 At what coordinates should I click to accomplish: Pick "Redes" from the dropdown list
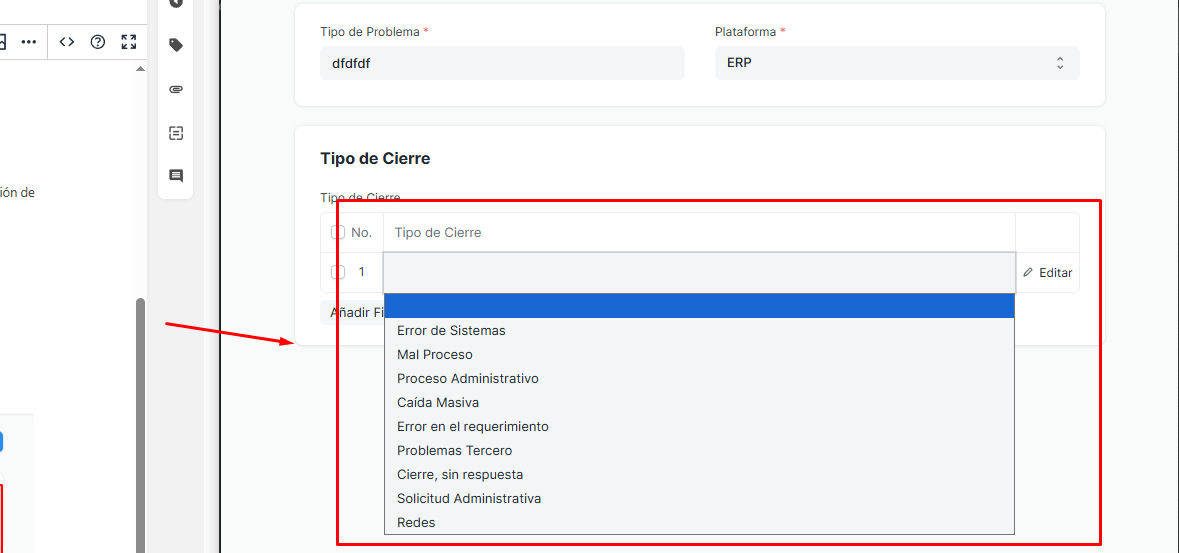coord(416,522)
